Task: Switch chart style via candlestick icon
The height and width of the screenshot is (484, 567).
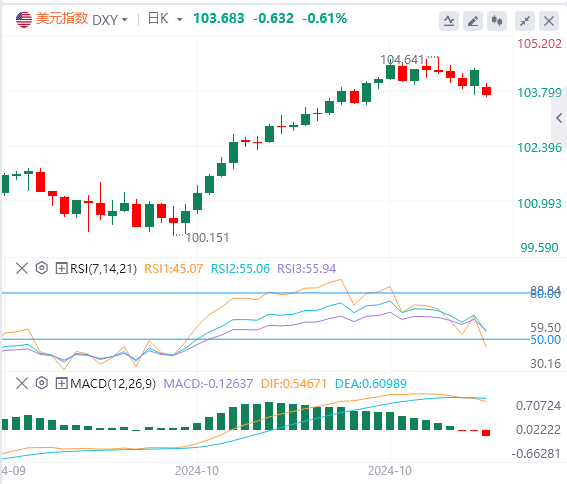Action: (x=497, y=21)
